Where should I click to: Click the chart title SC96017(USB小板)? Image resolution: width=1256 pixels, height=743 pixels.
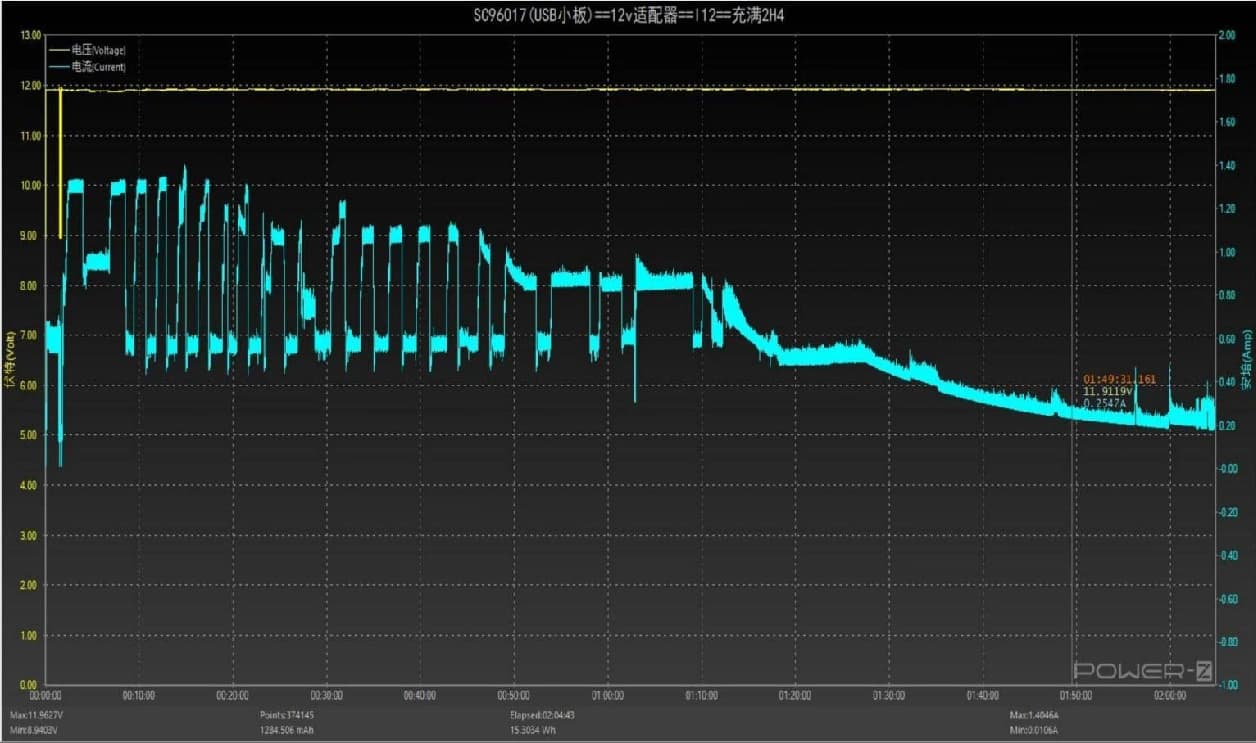(533, 15)
